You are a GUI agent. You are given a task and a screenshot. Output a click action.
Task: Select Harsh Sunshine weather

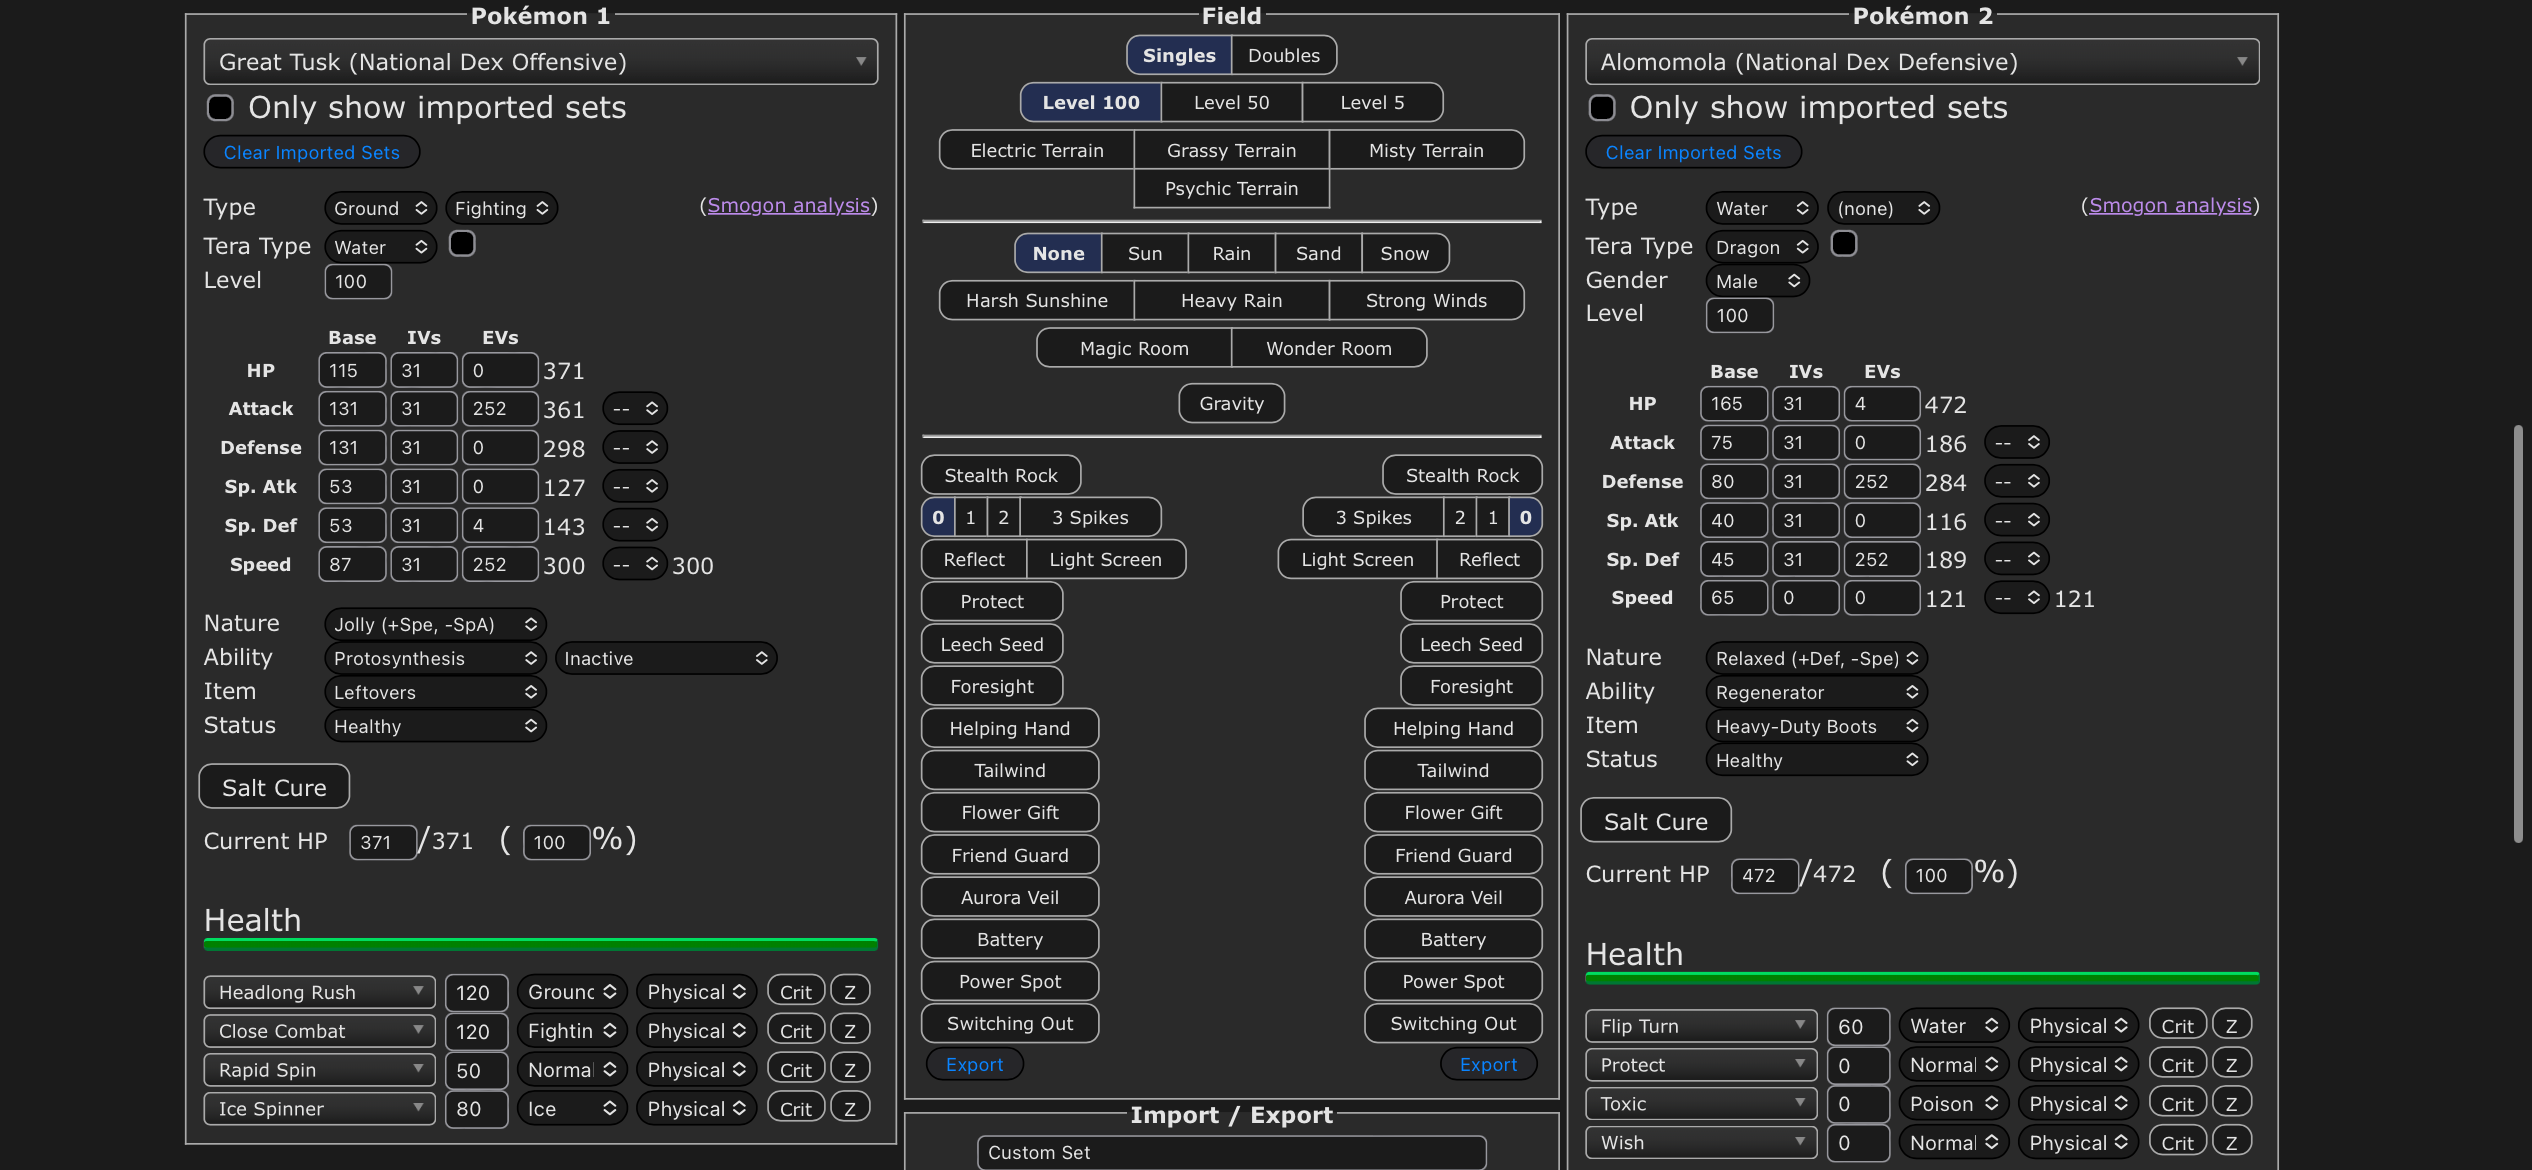click(1037, 300)
